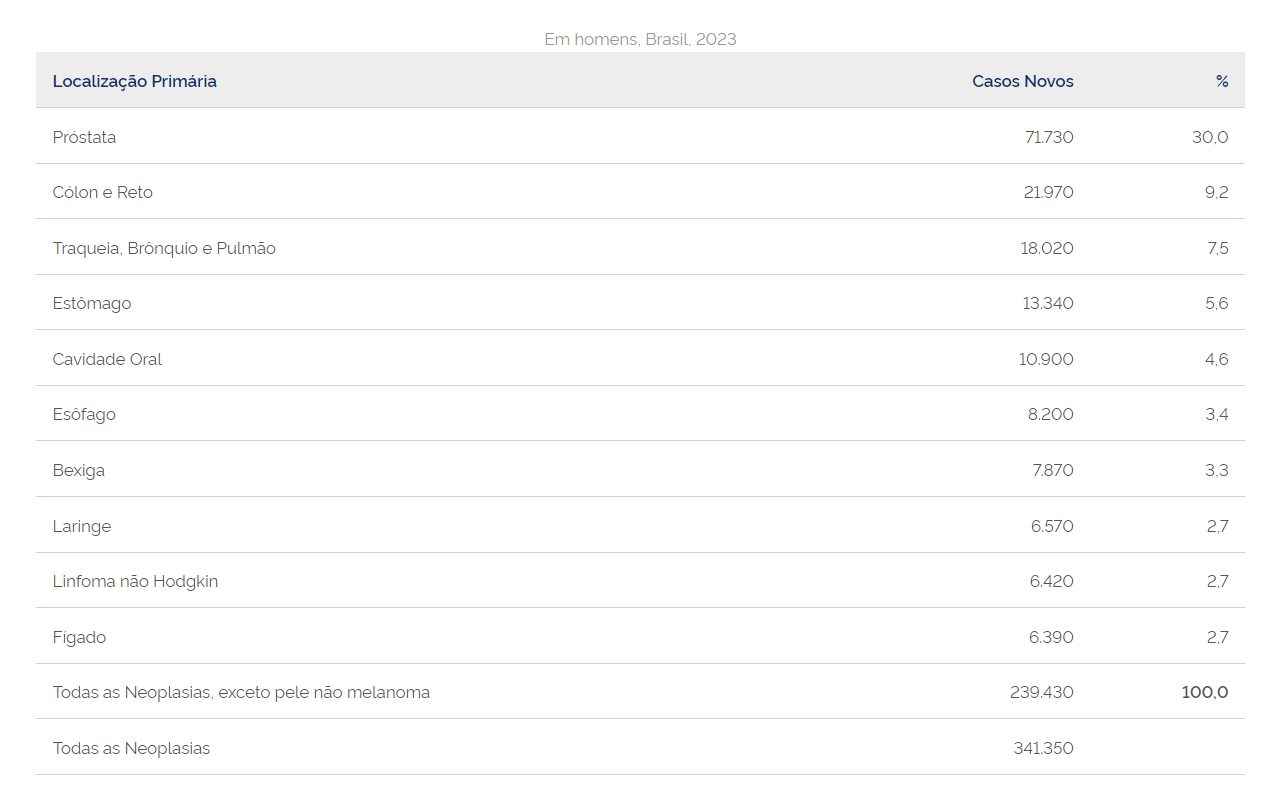Viewport: 1272px width, 811px height.
Task: Click the Linfoma não Hodgkin label
Action: point(135,581)
